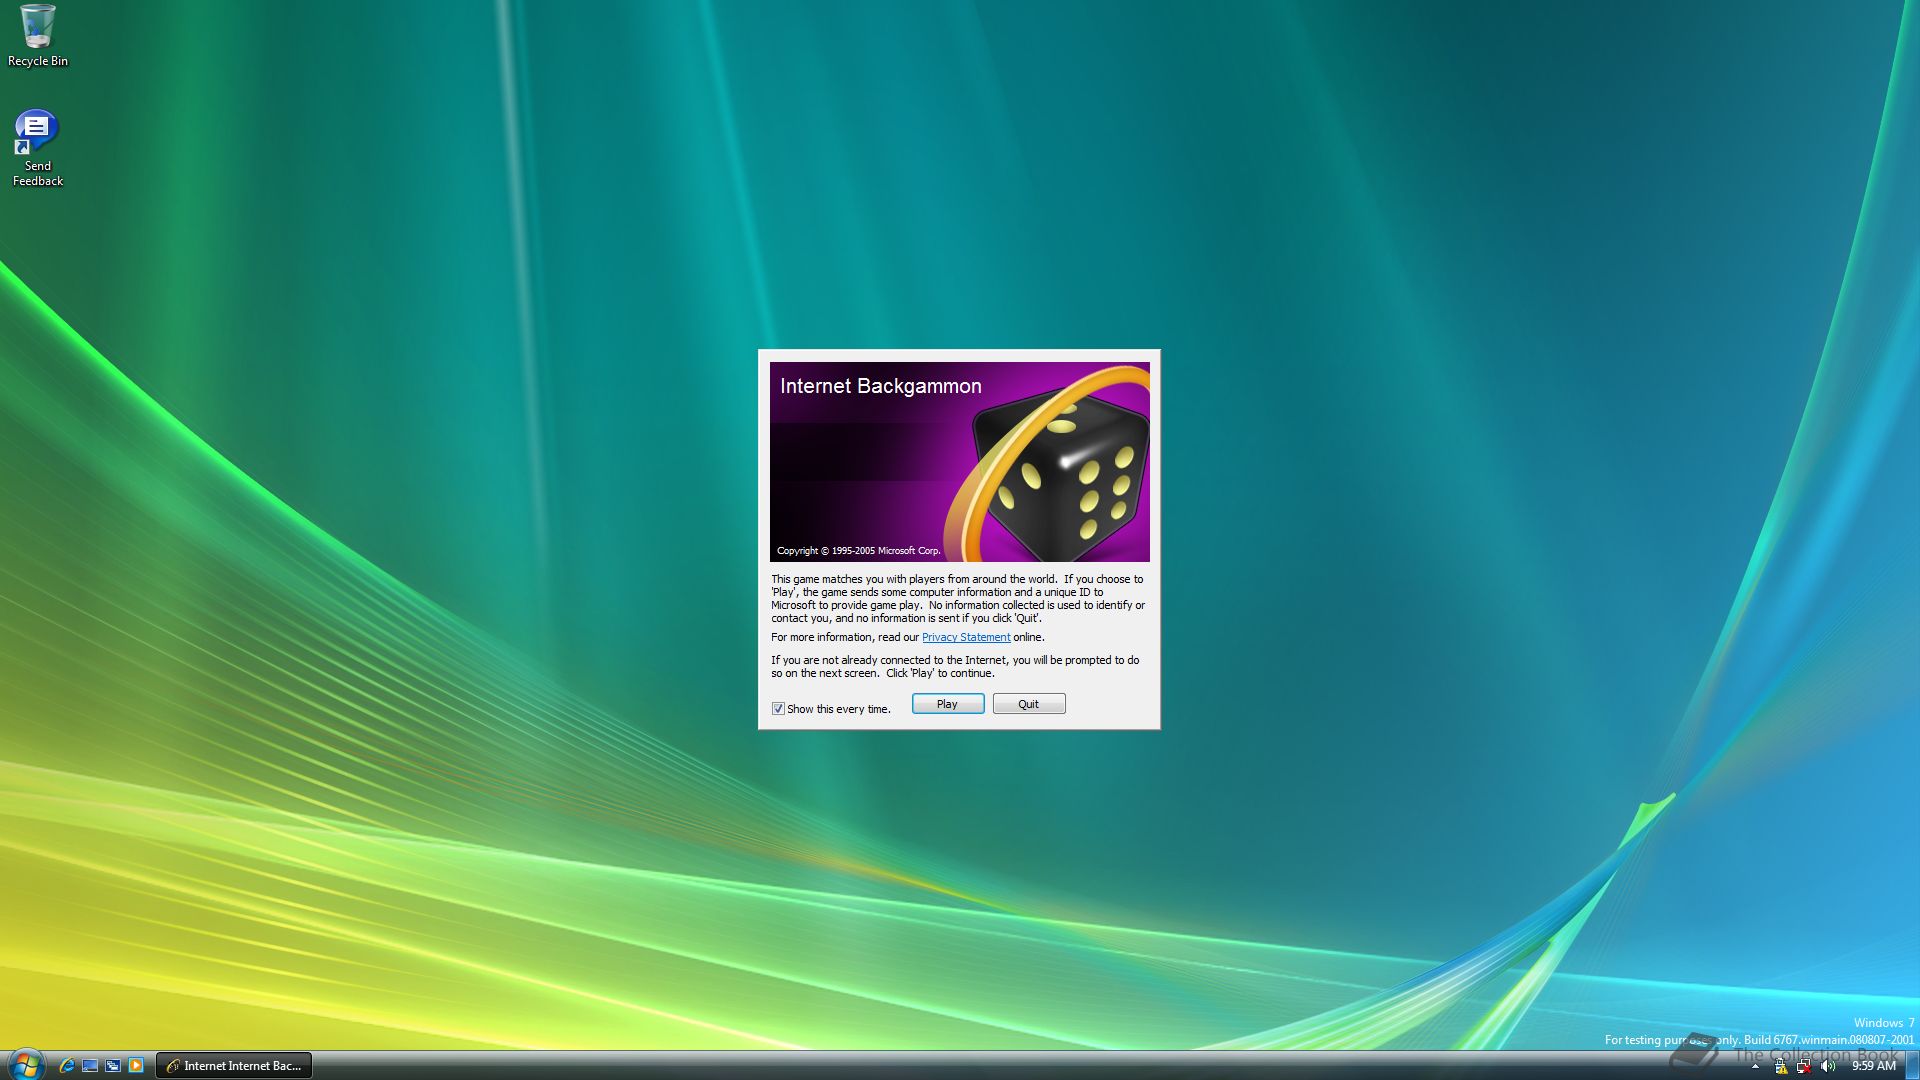Screen dimensions: 1920x1080
Task: Click the "Internet Backgammon" title text
Action: point(880,386)
